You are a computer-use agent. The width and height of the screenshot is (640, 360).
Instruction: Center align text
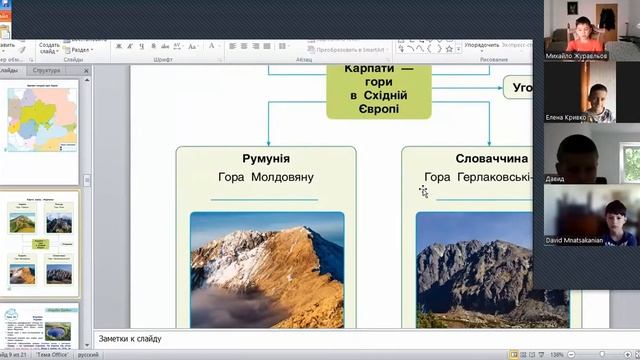(x=244, y=47)
